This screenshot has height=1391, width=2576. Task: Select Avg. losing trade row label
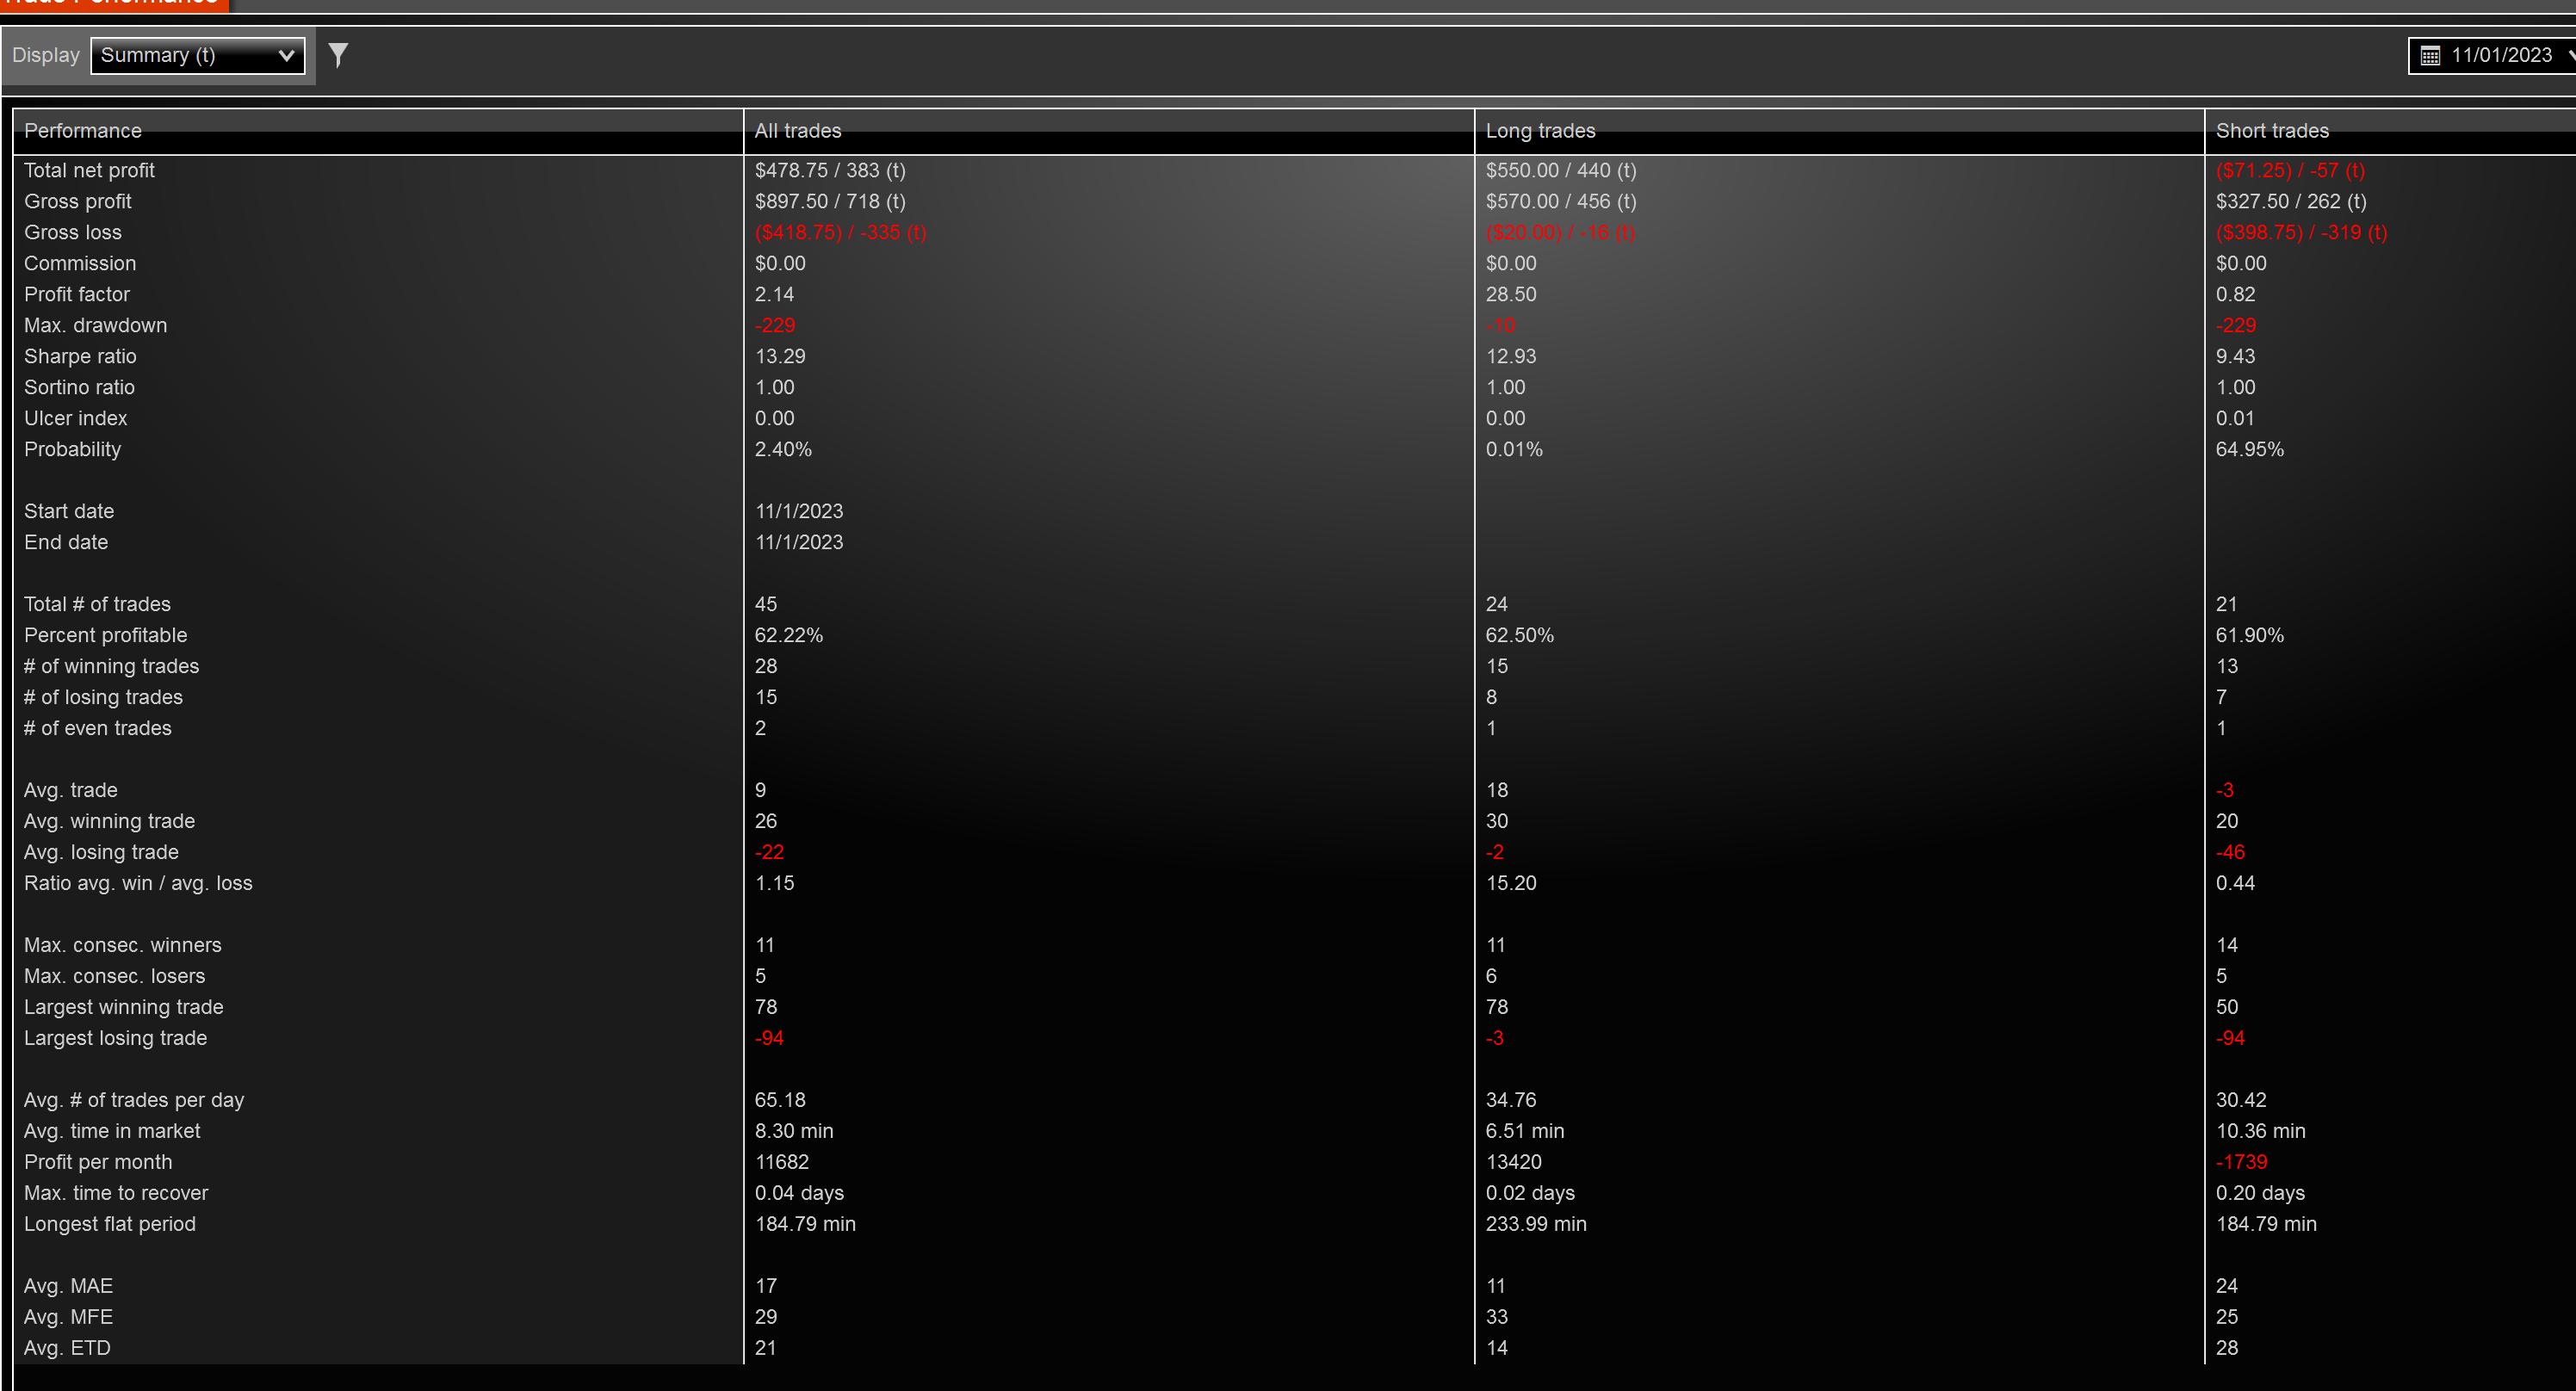coord(101,852)
